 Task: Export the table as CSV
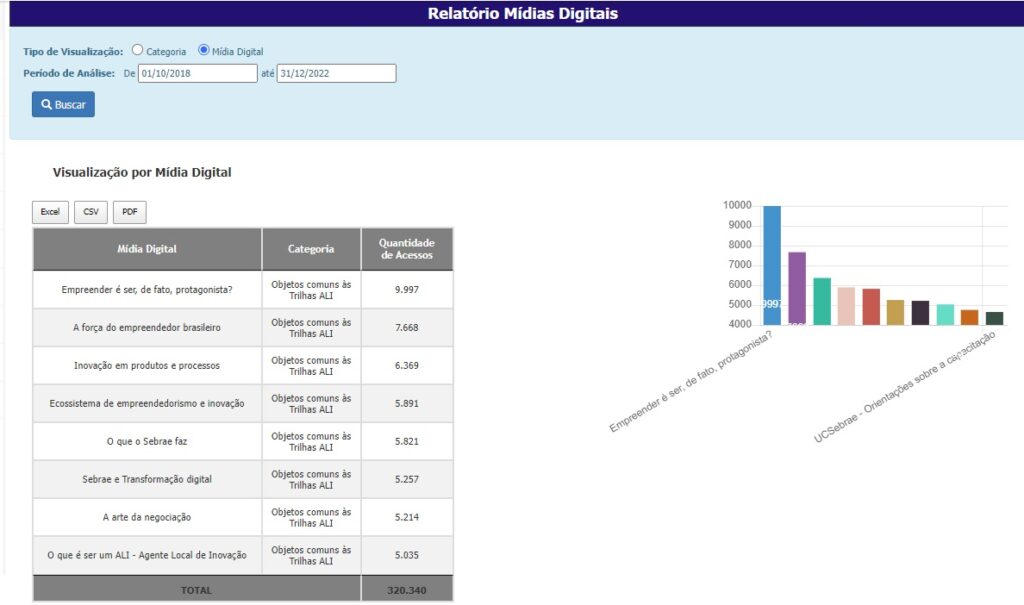click(x=91, y=212)
